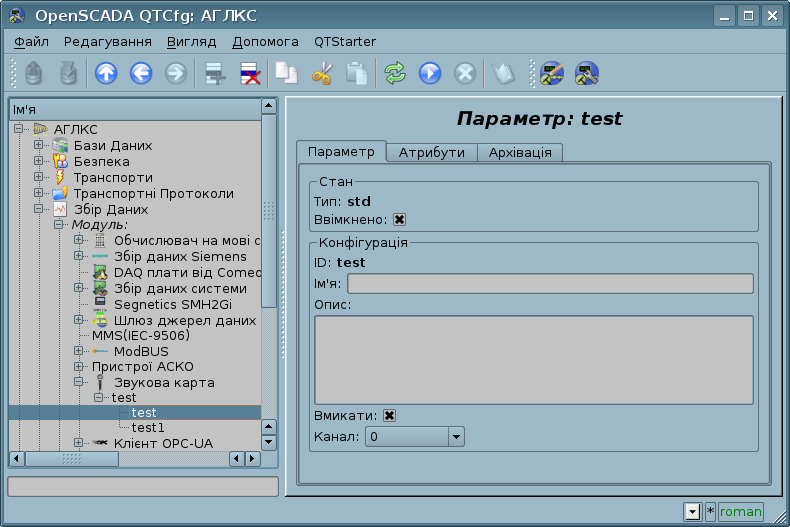Click the scissors Cut icon

pyautogui.click(x=321, y=73)
